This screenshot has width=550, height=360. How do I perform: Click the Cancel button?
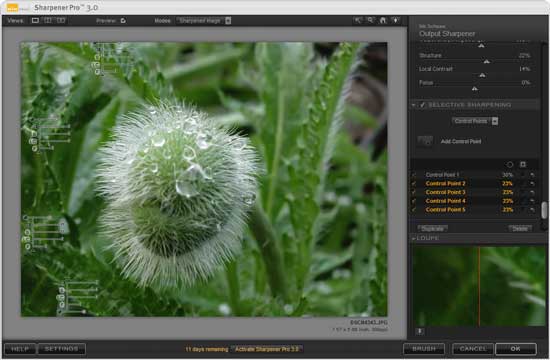[x=473, y=349]
